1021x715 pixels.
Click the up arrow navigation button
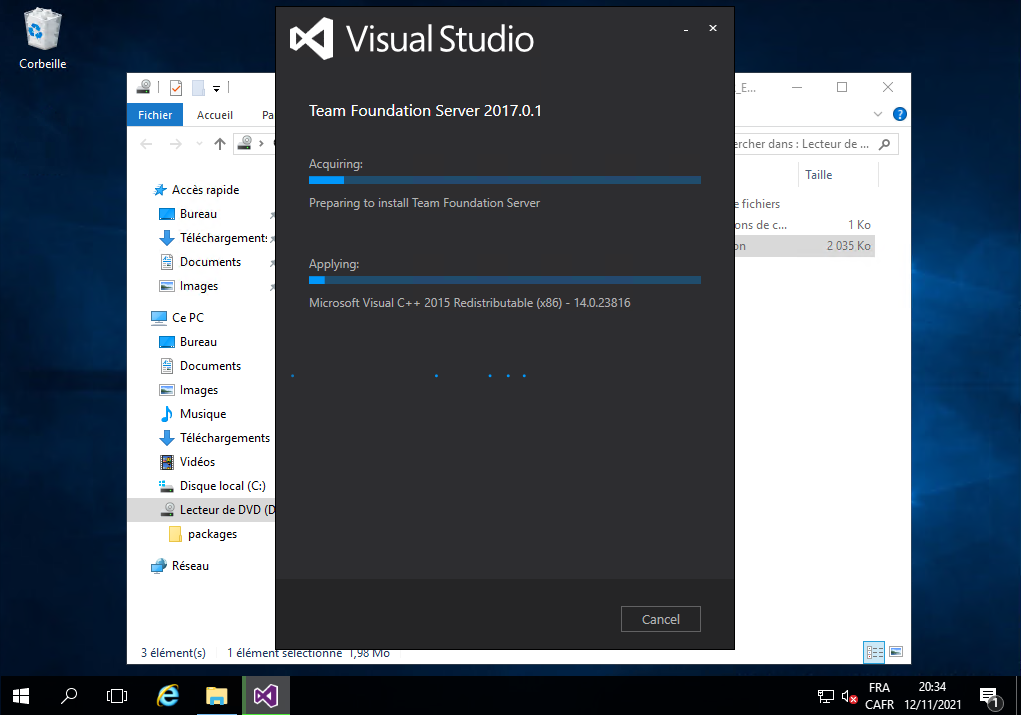(x=220, y=144)
